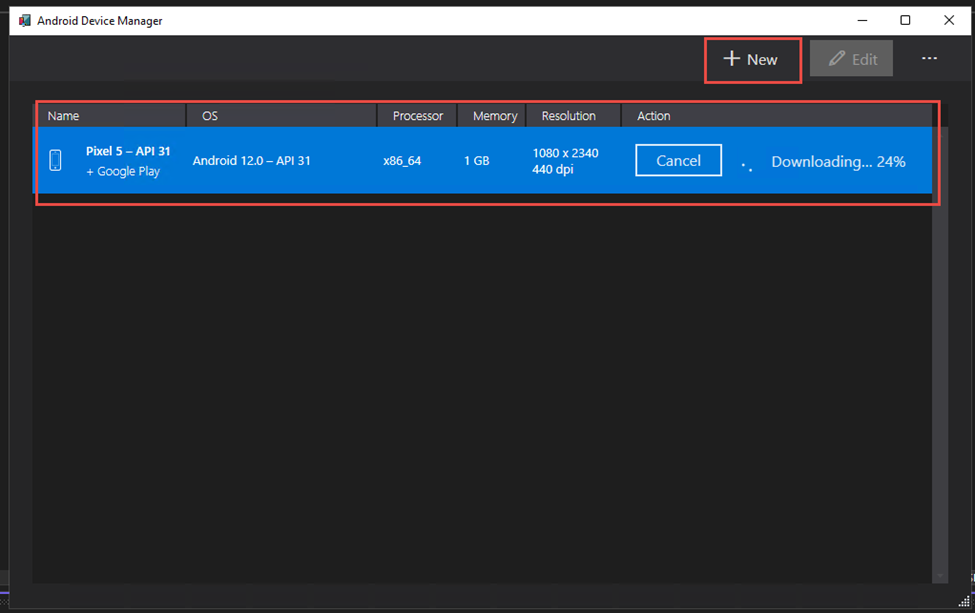Click the Resolution column header
Viewport: 975px width, 613px height.
(x=568, y=116)
